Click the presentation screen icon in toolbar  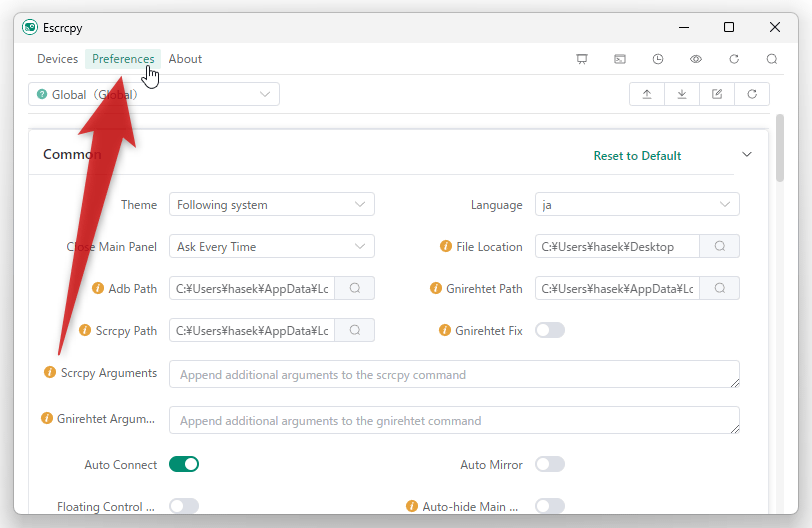(x=582, y=59)
